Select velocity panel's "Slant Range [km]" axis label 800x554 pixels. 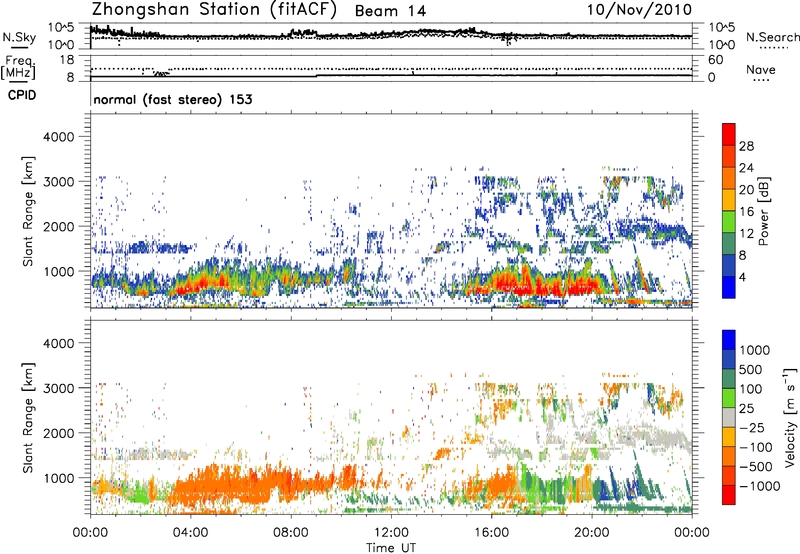(28, 418)
